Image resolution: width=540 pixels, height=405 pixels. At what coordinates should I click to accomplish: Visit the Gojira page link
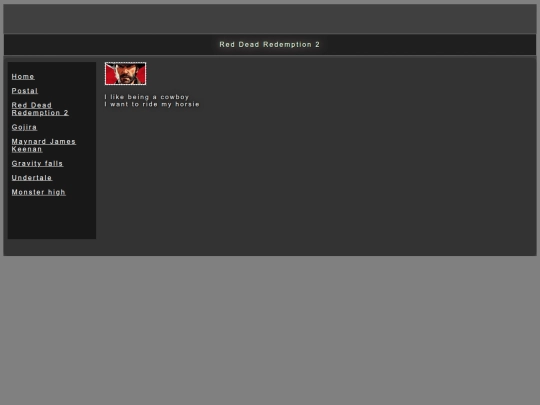coord(24,127)
